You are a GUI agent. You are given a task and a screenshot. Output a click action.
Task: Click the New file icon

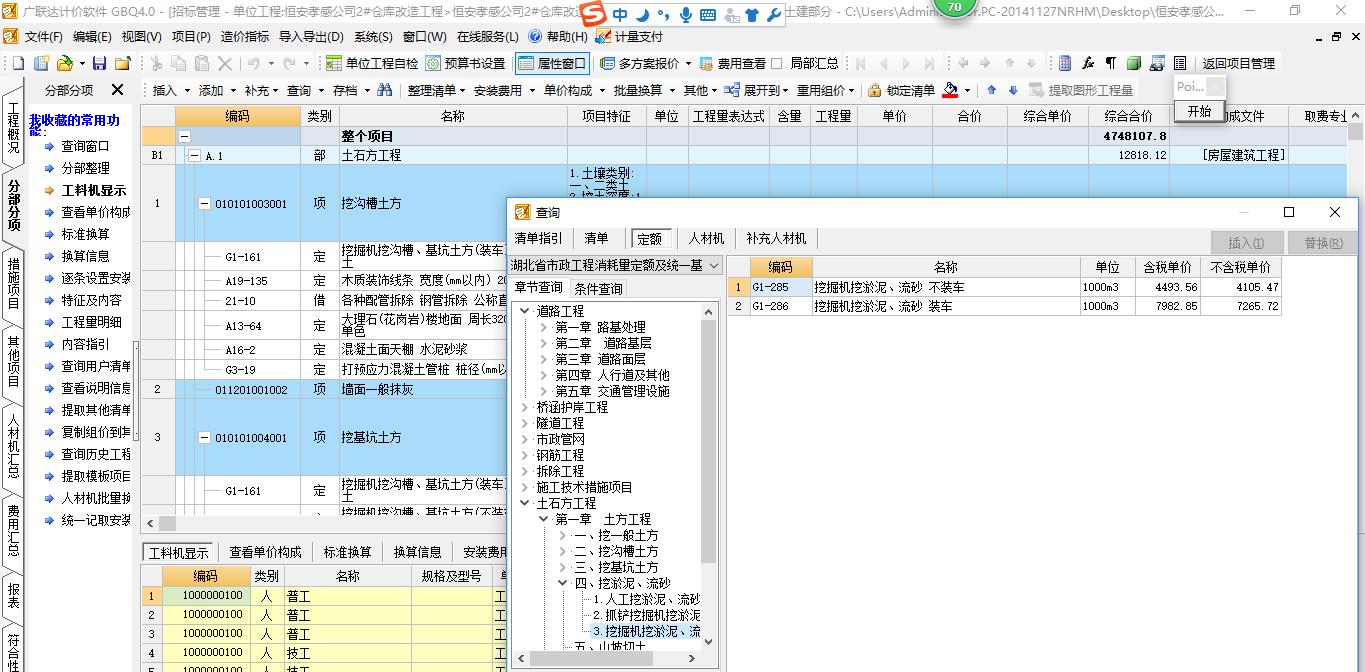[19, 63]
